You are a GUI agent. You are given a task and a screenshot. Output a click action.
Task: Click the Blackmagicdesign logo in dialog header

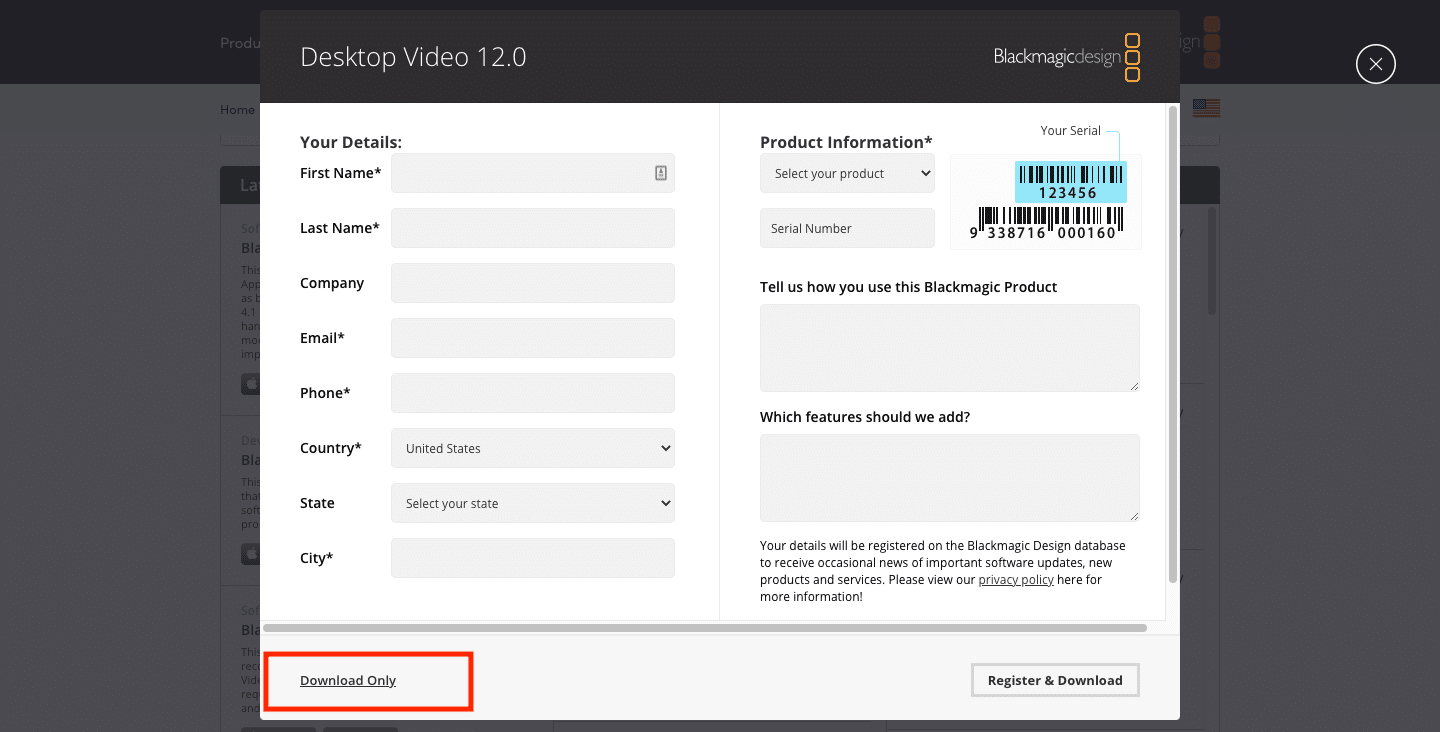tap(1067, 57)
